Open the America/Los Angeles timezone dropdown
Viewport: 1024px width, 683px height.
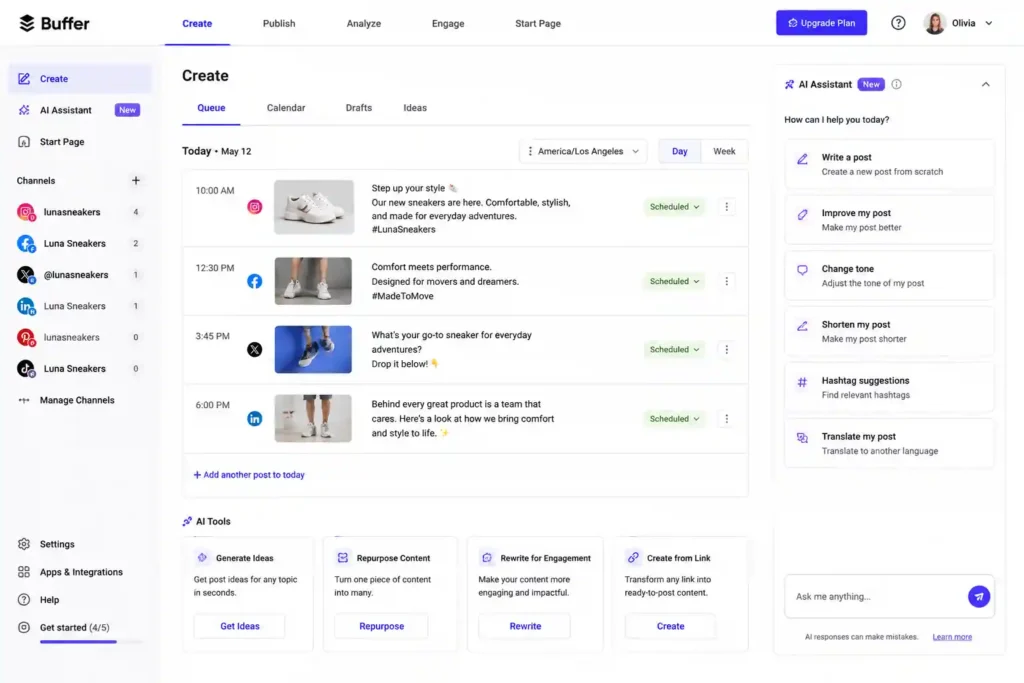(x=583, y=151)
